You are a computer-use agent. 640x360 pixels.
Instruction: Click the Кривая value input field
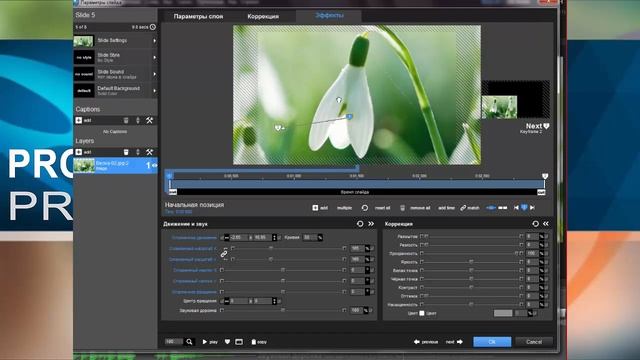[310, 237]
